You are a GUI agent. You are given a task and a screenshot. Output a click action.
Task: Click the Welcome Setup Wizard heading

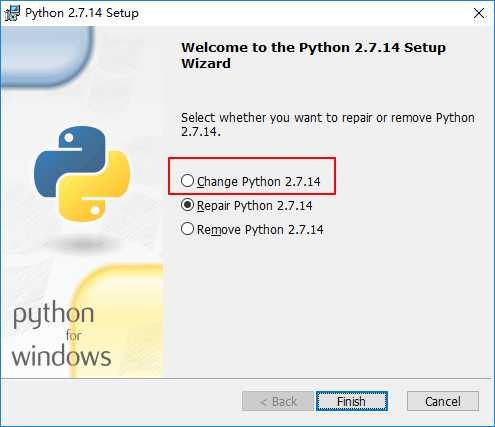[313, 55]
